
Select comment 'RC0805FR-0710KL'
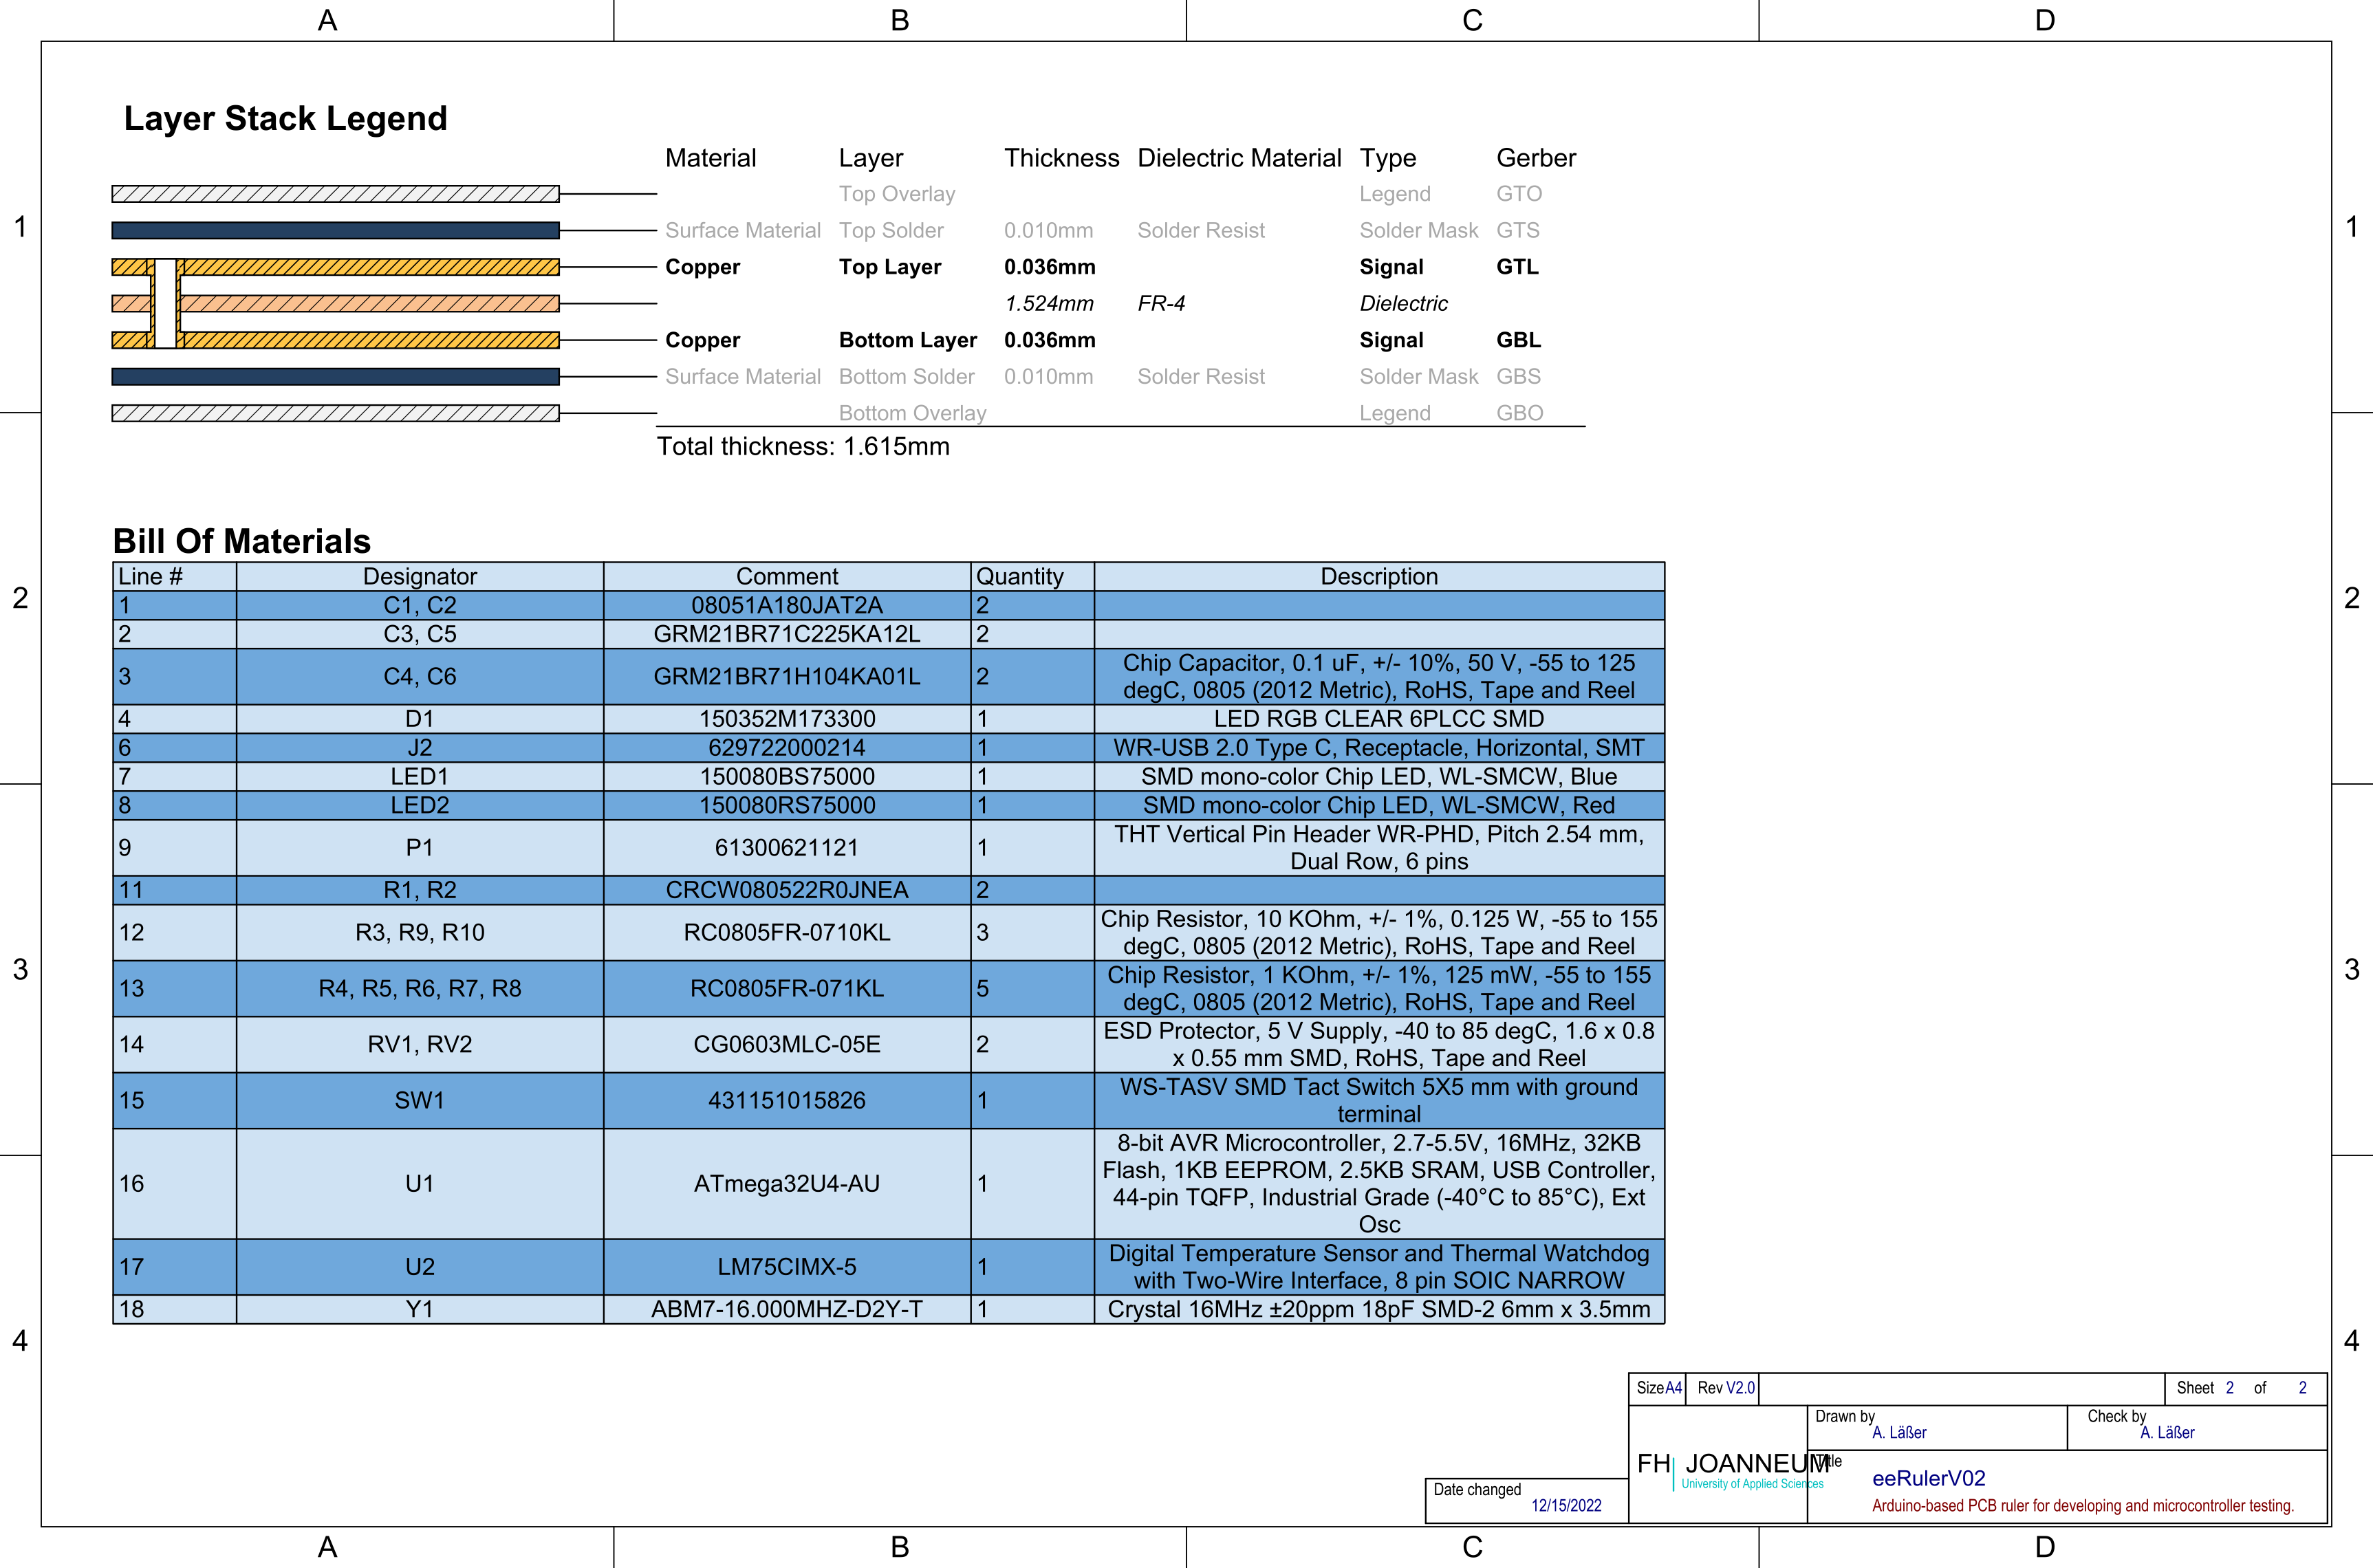(787, 932)
